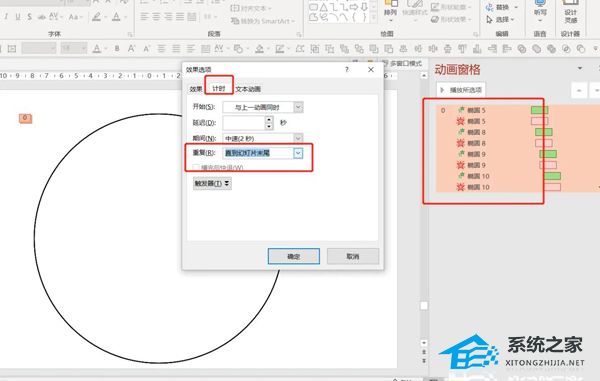Increase the 延迟 delay with the up spinner

269,119
